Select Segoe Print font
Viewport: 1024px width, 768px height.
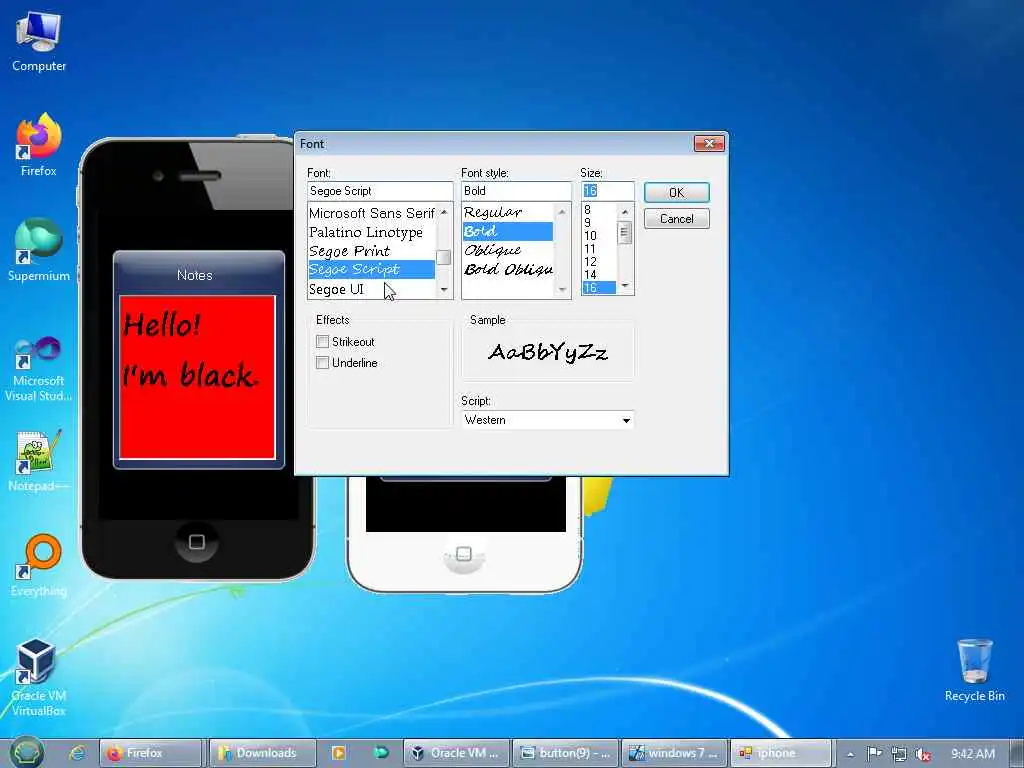click(372, 251)
